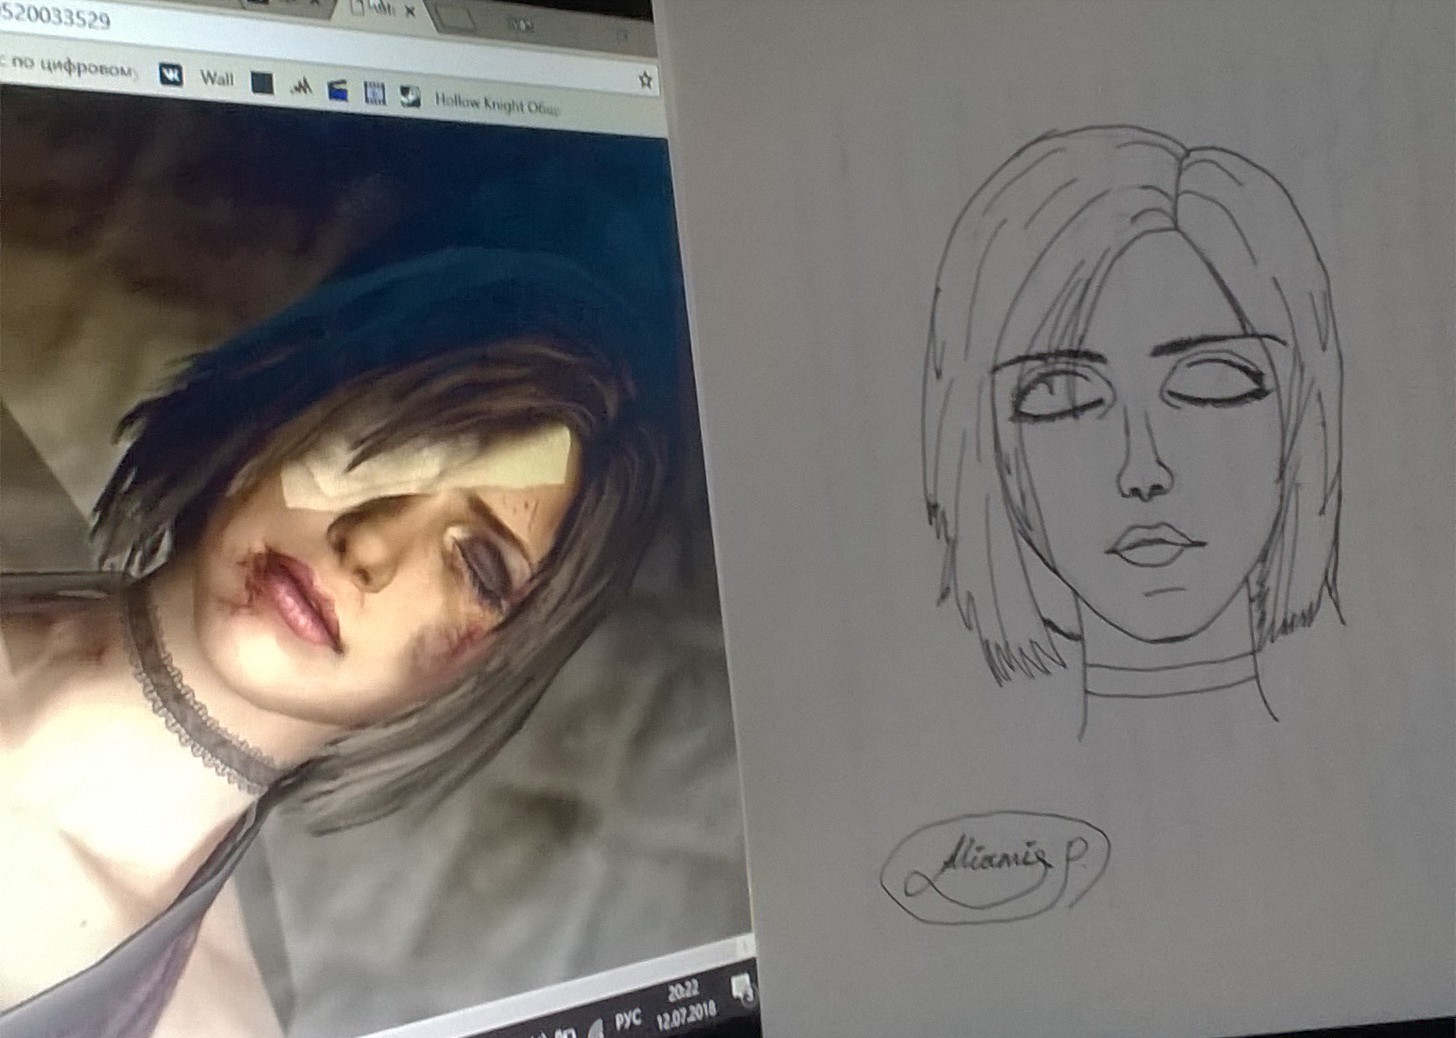Click the zigzag-shaped bookmark icon
The width and height of the screenshot is (1456, 1038).
[301, 88]
